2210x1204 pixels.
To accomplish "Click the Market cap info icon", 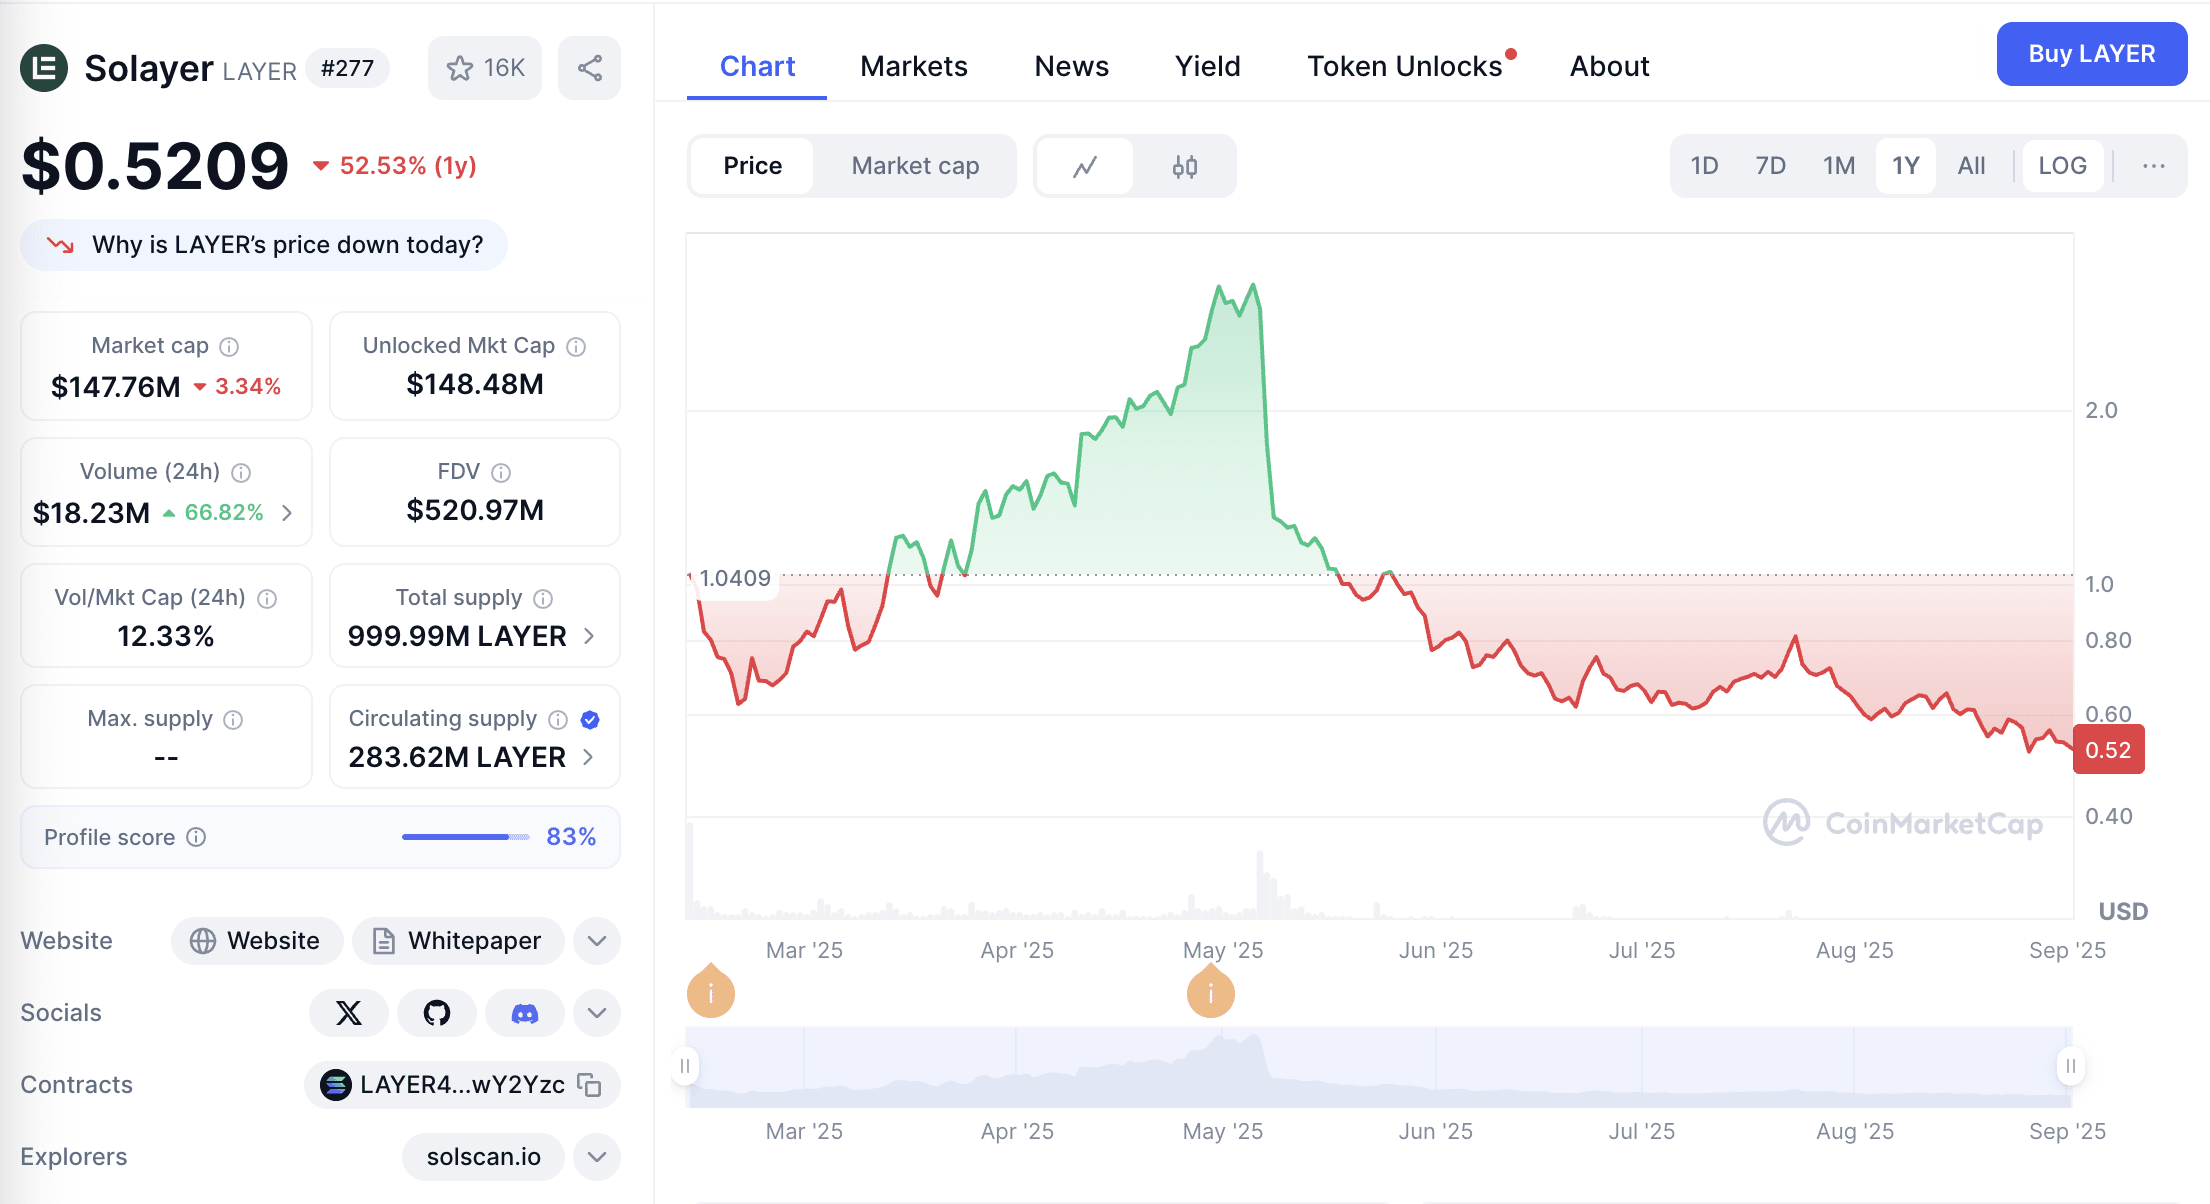I will pos(229,346).
